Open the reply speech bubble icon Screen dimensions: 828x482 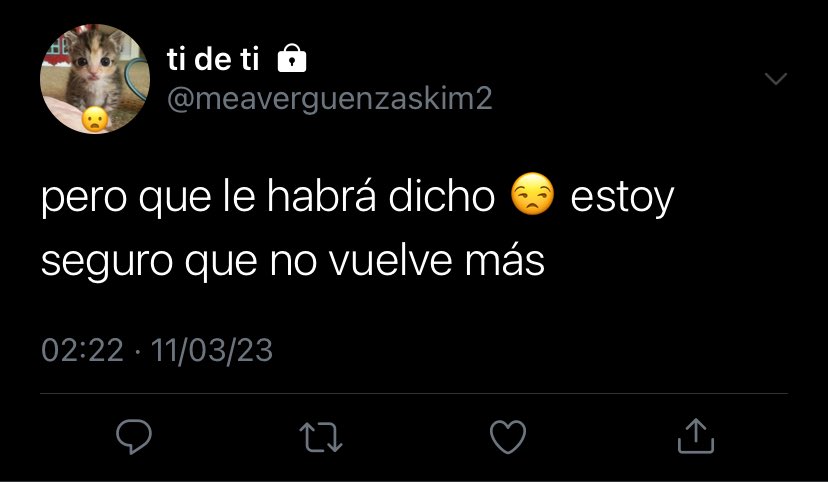point(134,437)
